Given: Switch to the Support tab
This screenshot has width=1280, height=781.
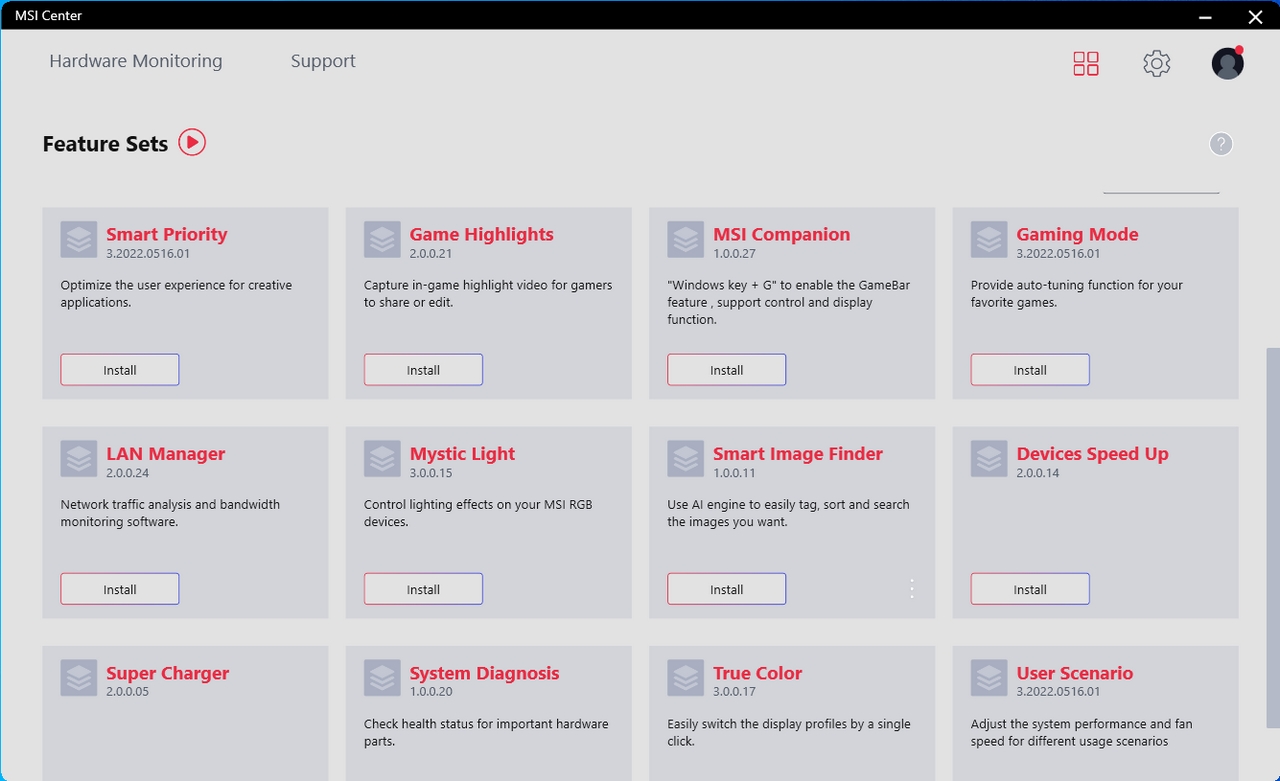Looking at the screenshot, I should tap(323, 61).
